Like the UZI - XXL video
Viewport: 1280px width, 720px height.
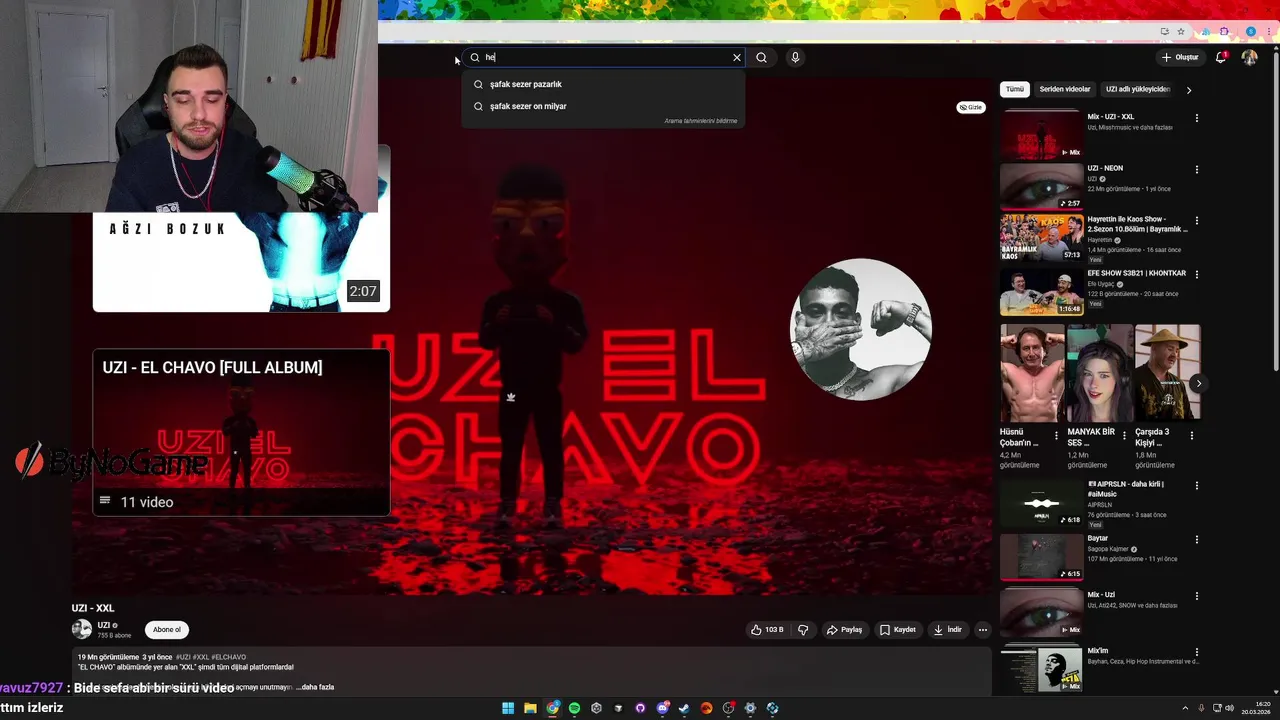[767, 630]
